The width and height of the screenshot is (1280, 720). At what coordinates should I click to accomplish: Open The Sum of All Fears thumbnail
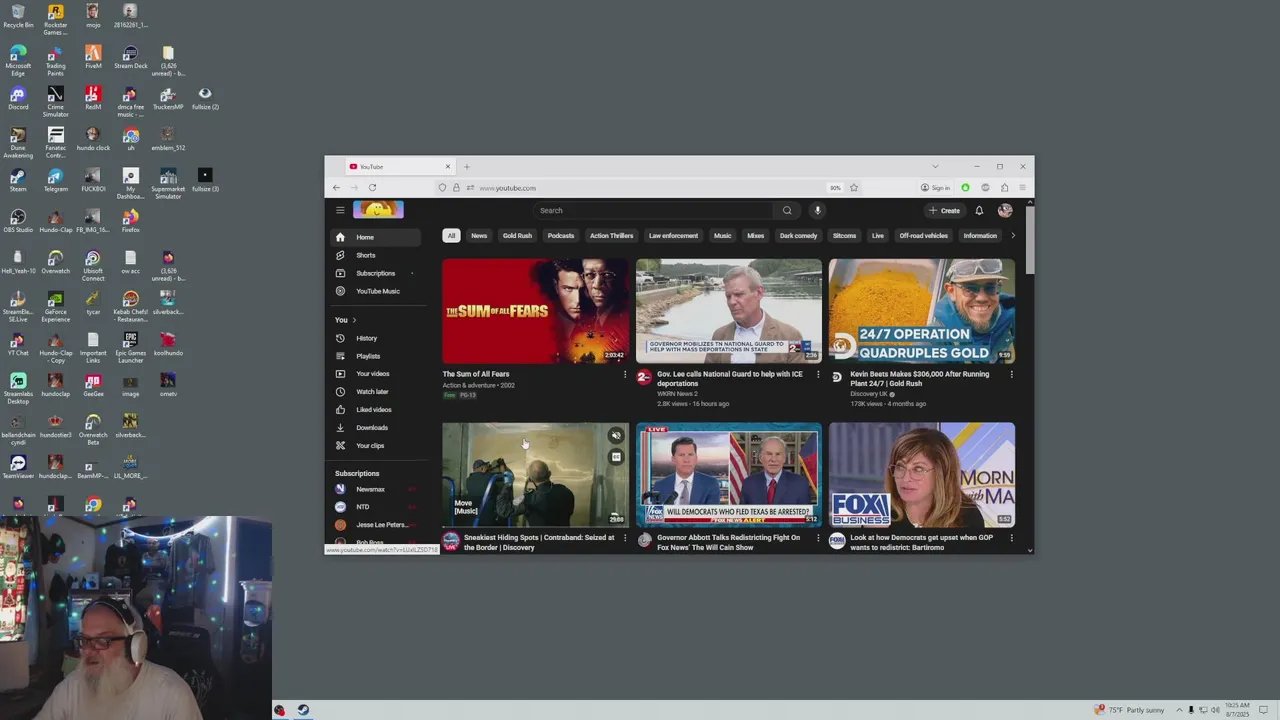tap(536, 311)
